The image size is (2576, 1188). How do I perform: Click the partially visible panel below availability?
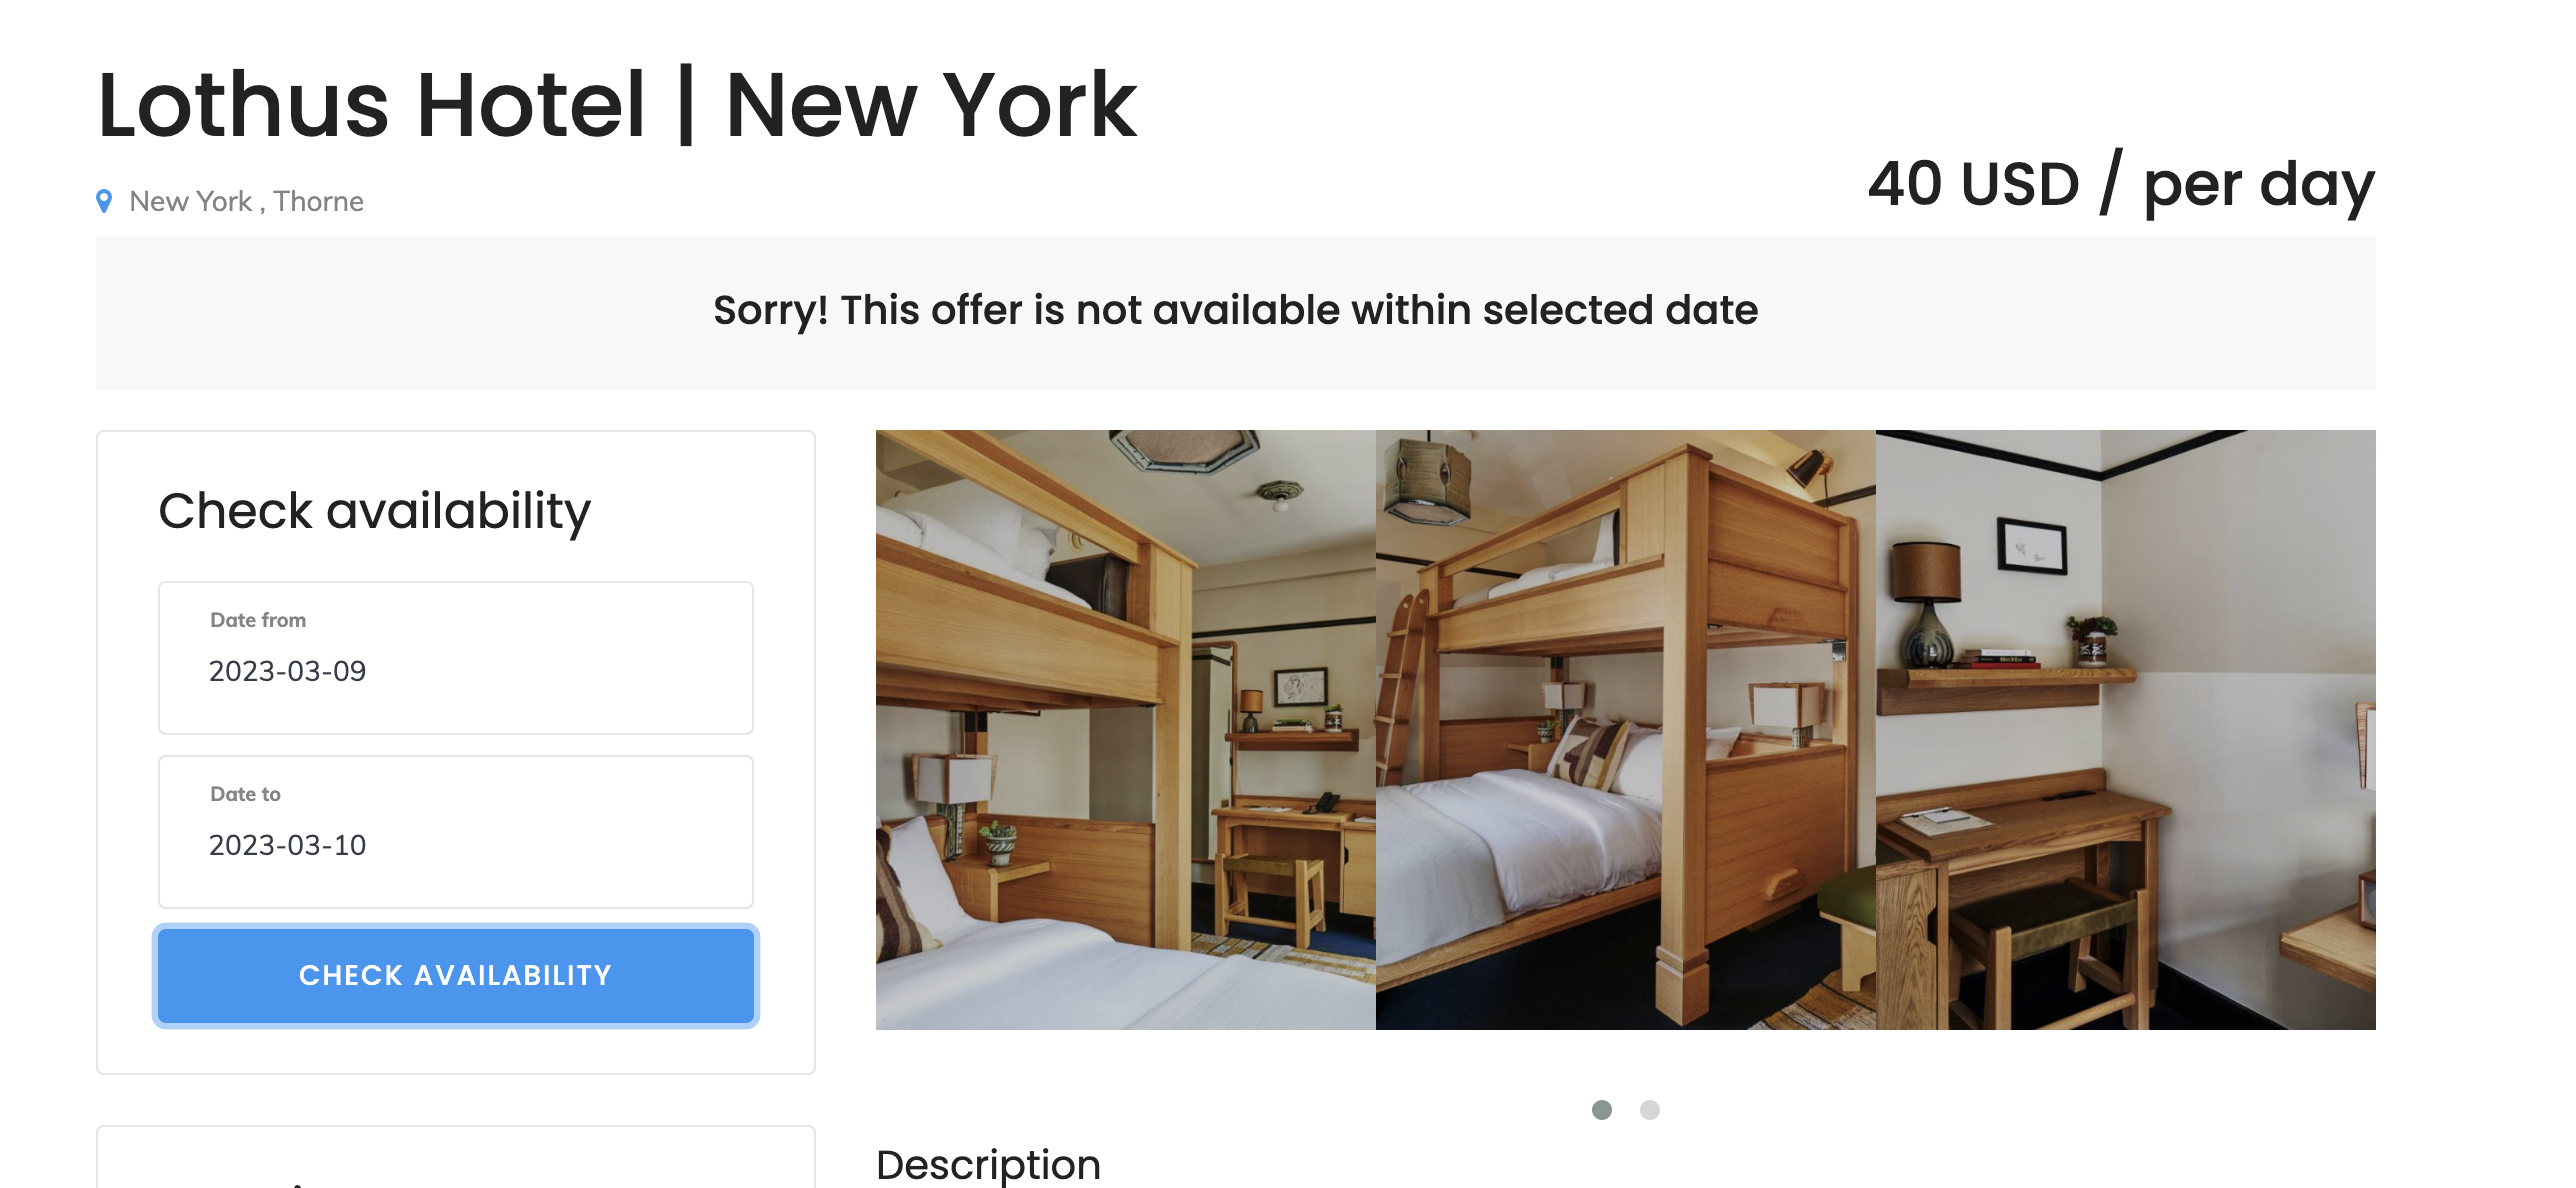(456, 1157)
